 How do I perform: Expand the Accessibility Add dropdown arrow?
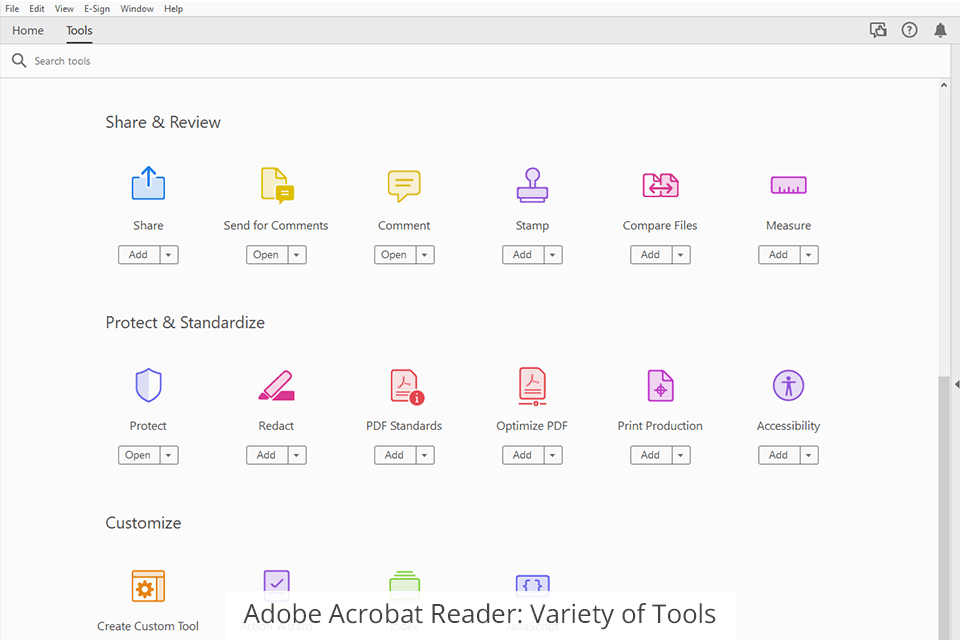(x=809, y=455)
